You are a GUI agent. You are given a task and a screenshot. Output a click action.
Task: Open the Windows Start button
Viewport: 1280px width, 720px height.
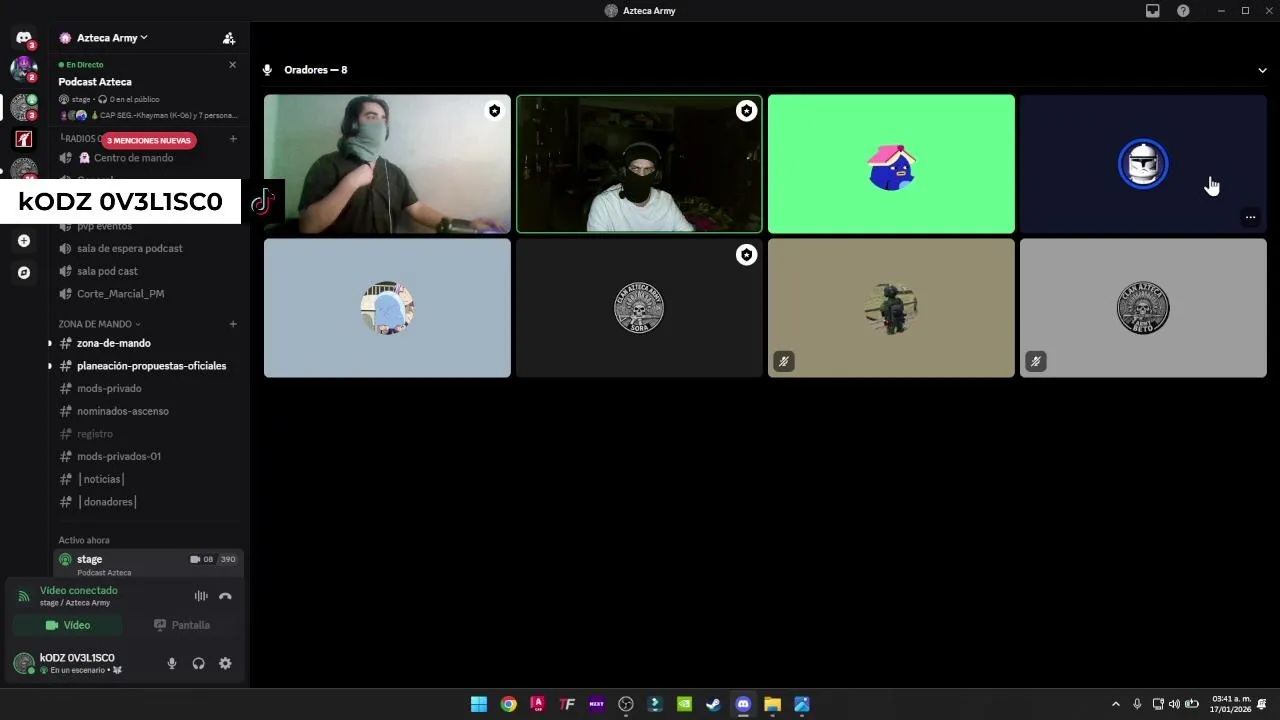(x=479, y=704)
